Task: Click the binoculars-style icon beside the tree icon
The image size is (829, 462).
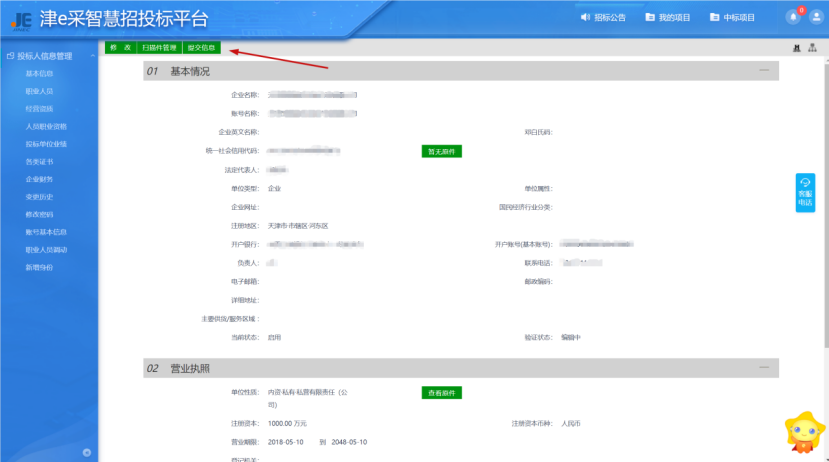Action: click(796, 48)
